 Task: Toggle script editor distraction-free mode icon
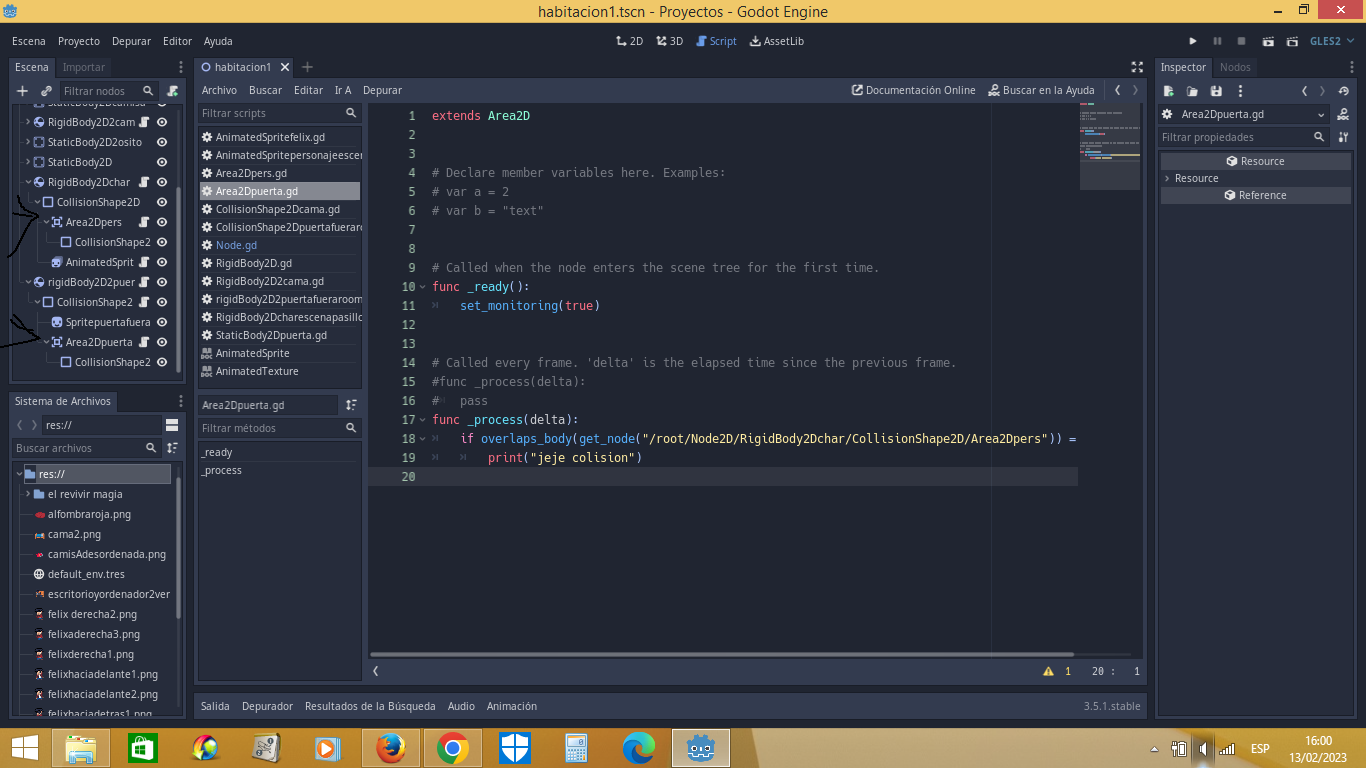click(x=1137, y=67)
